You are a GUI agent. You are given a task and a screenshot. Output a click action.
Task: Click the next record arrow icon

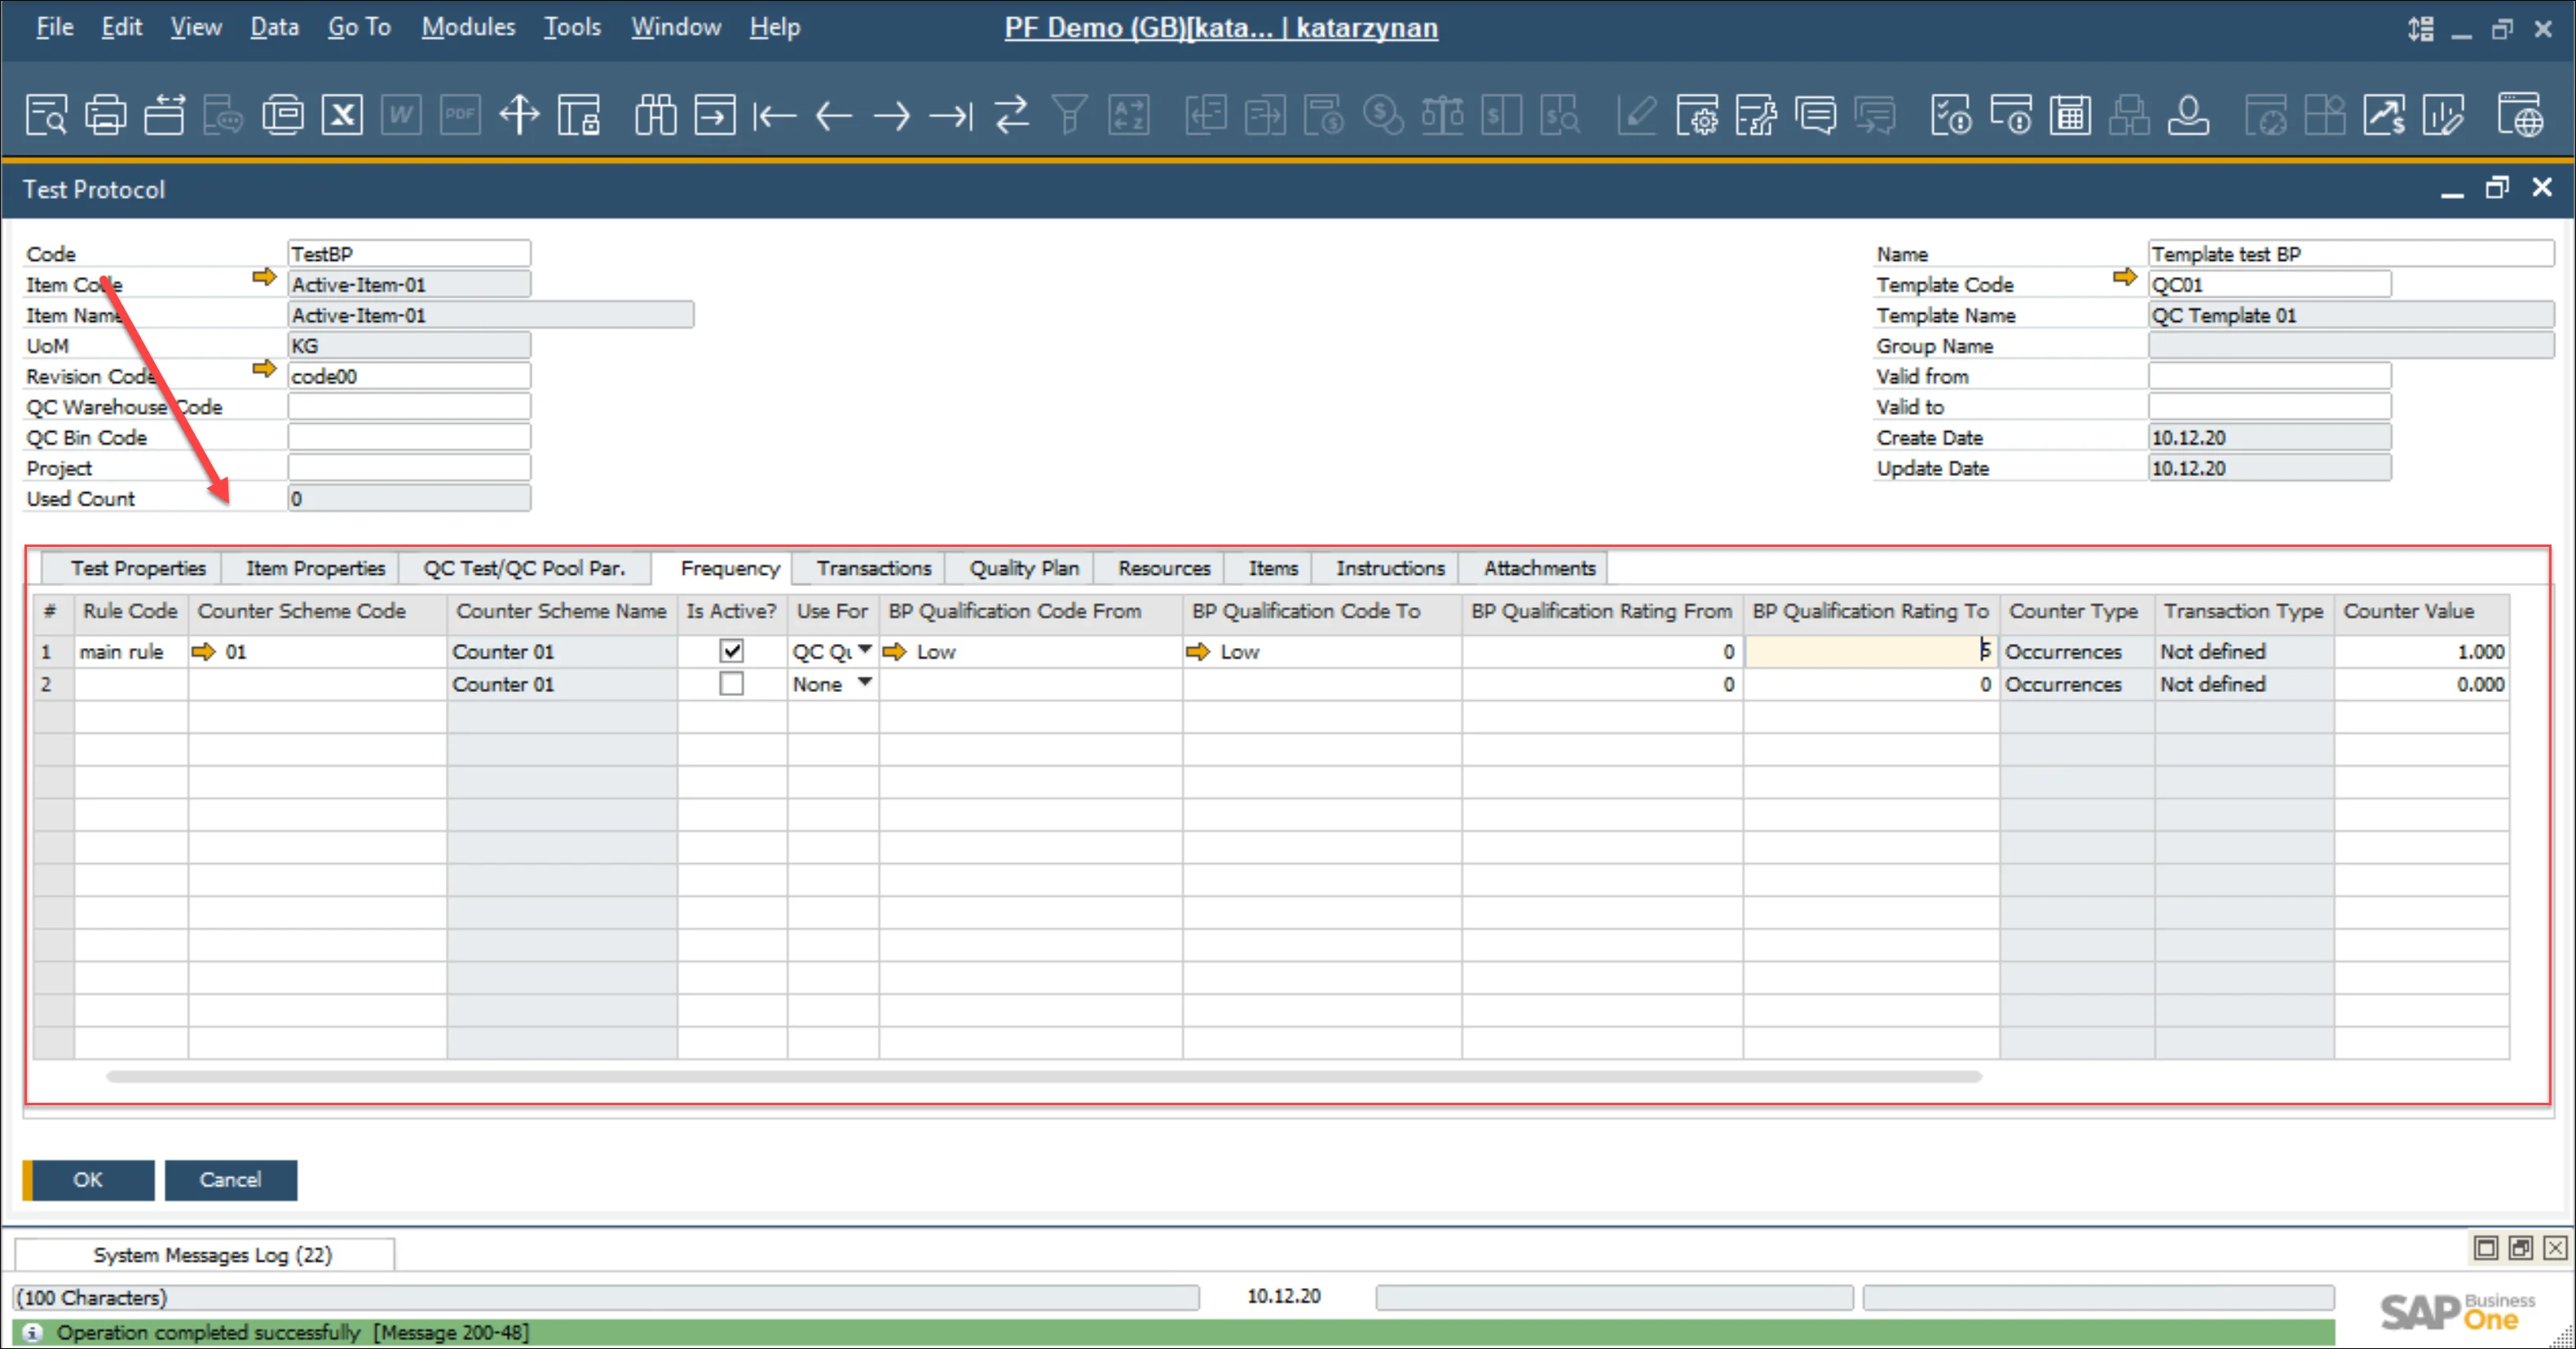click(891, 116)
